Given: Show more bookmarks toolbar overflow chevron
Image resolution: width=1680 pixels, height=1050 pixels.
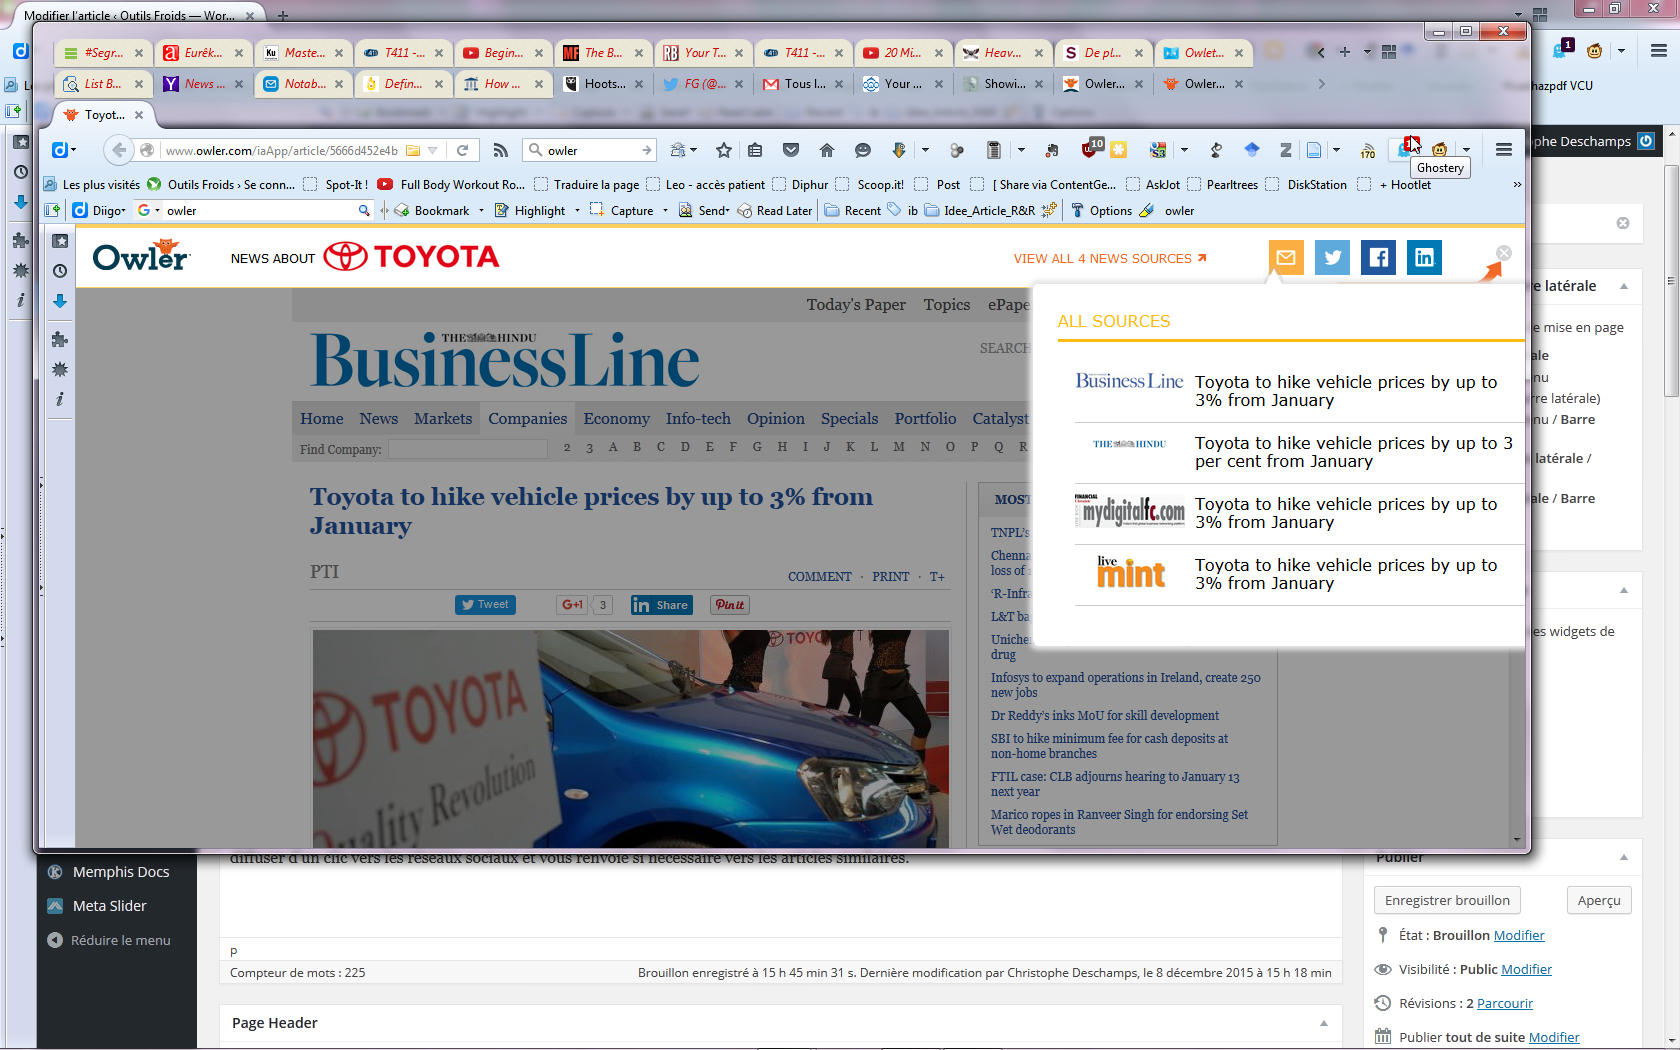Looking at the screenshot, I should coord(1517,185).
